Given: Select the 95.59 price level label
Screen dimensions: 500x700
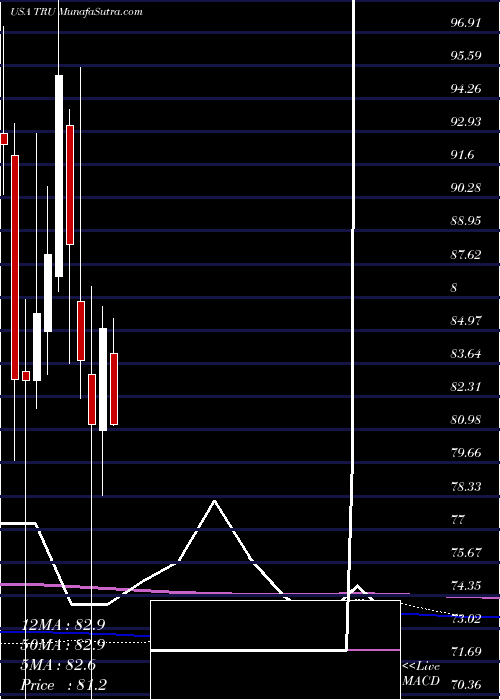Looking at the screenshot, I should tap(466, 55).
